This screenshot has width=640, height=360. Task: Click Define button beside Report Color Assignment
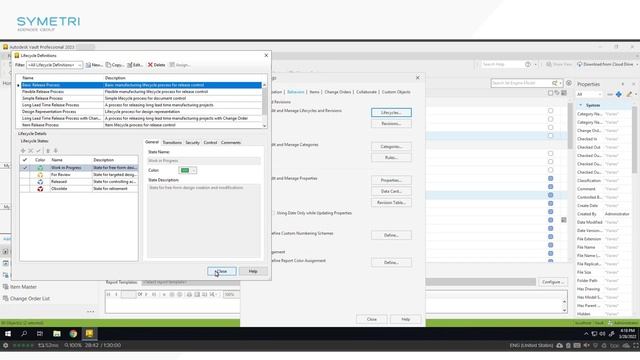[391, 262]
